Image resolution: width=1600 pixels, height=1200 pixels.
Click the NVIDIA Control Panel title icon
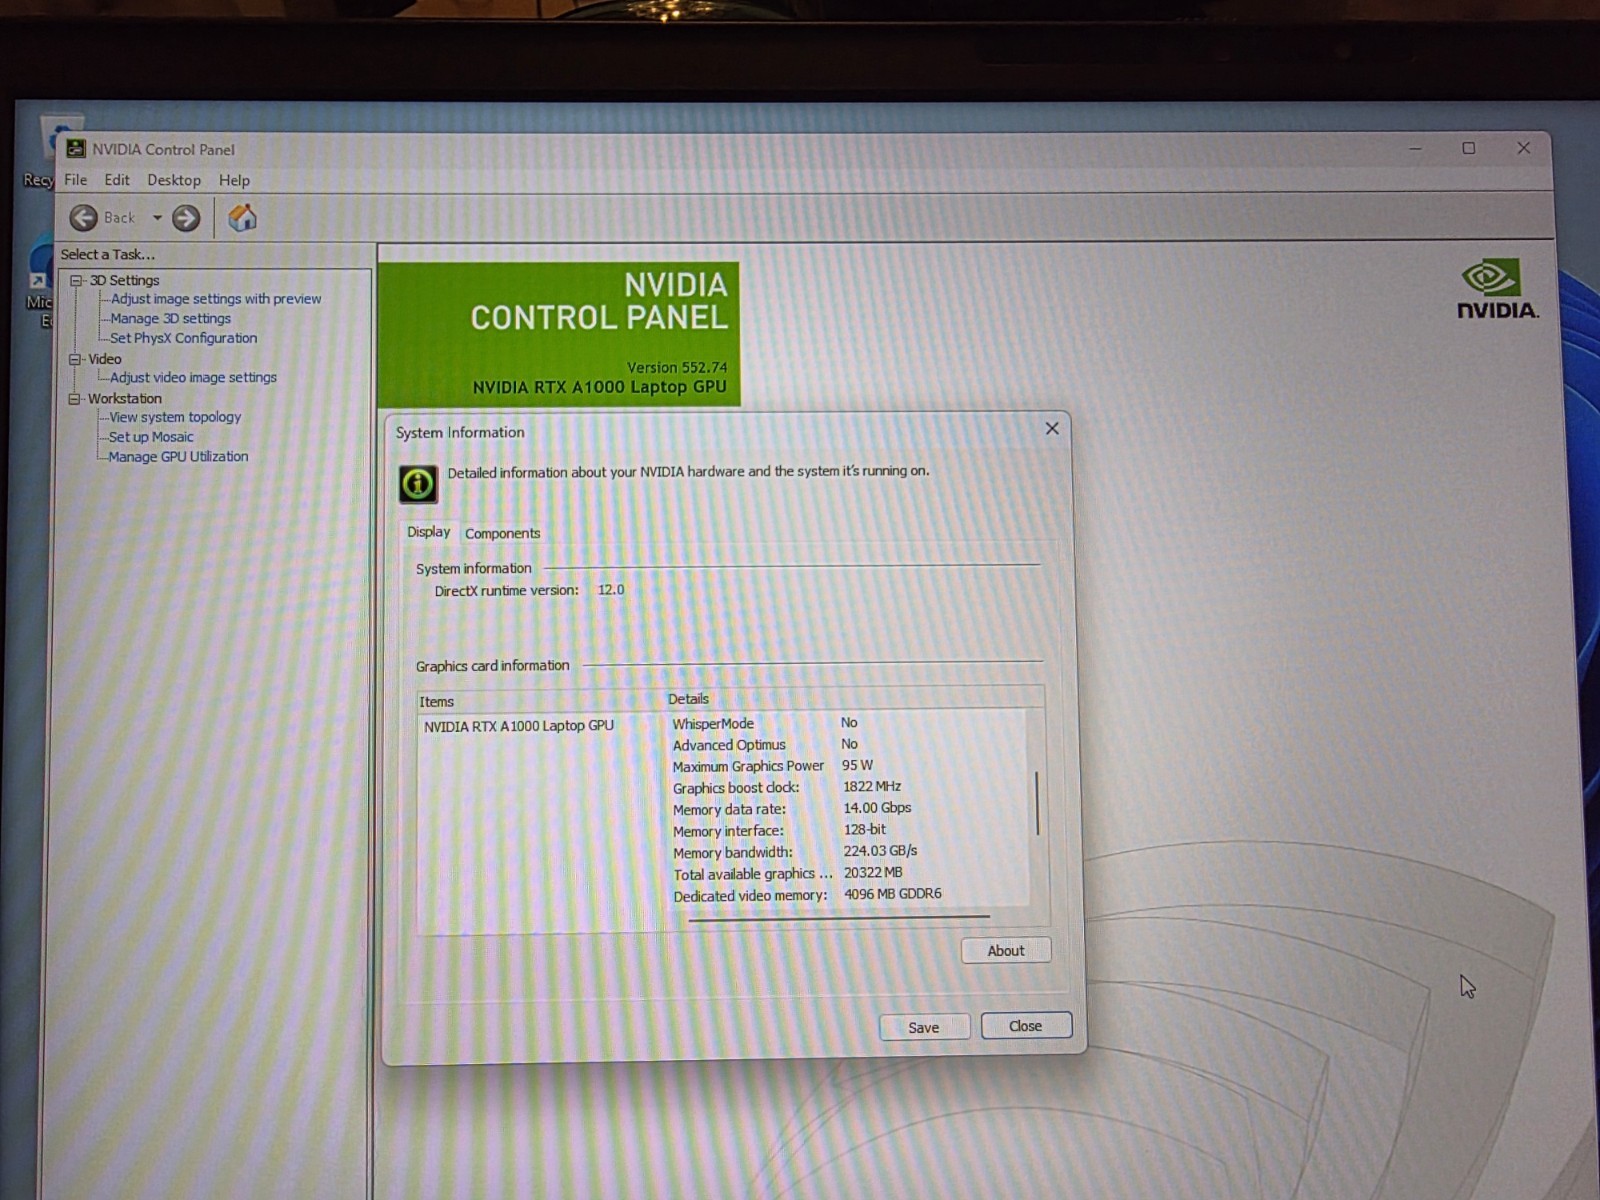click(75, 149)
